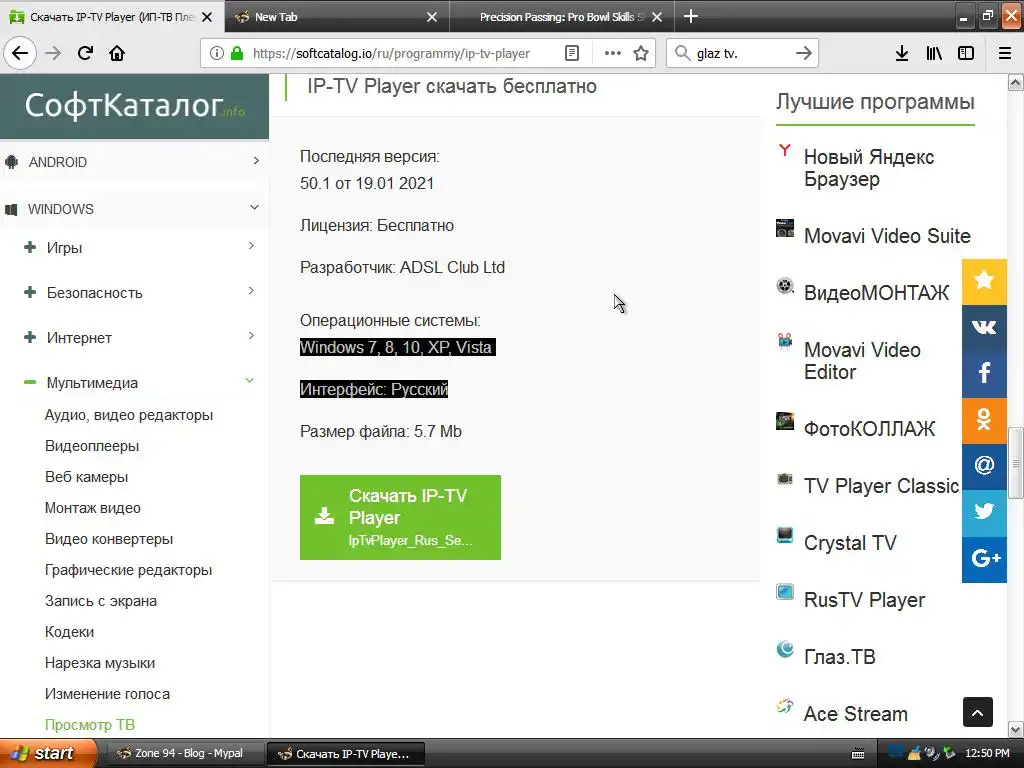The height and width of the screenshot is (768, 1024).
Task: Open a new browser tab
Action: 690,16
